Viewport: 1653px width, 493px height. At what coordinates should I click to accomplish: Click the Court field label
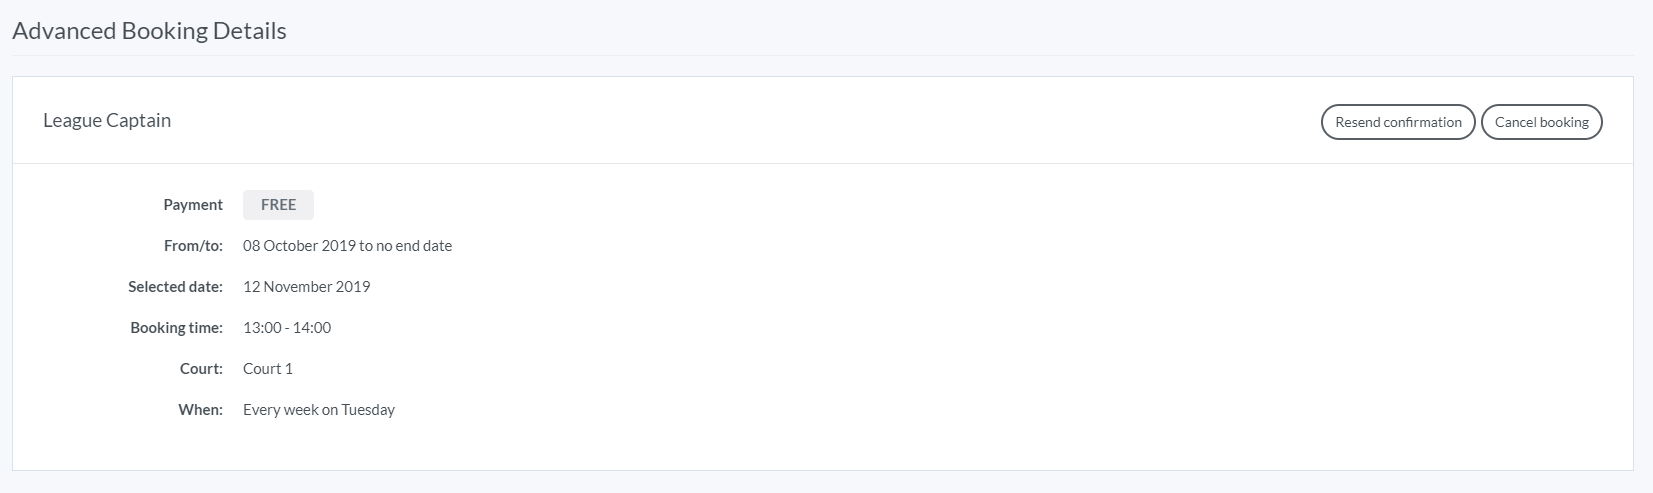pos(201,369)
